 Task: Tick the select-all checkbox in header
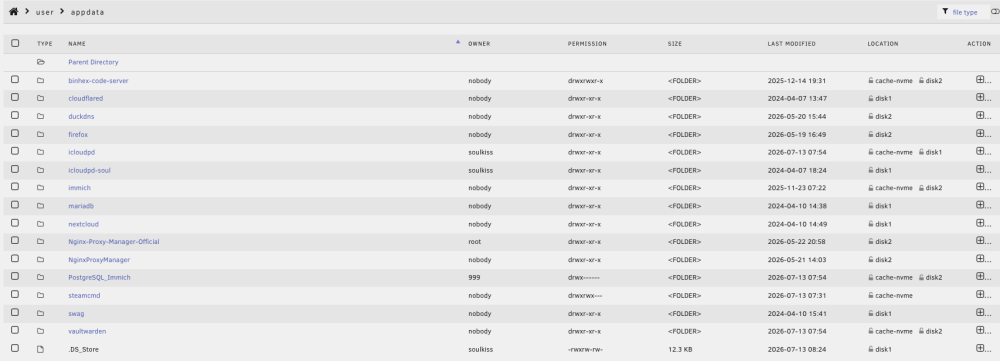coord(15,43)
